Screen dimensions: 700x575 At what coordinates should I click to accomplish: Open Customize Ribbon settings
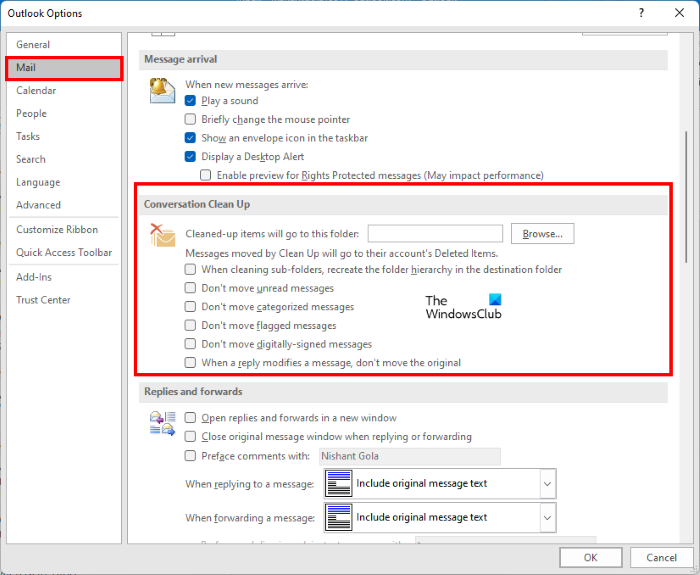click(x=64, y=229)
